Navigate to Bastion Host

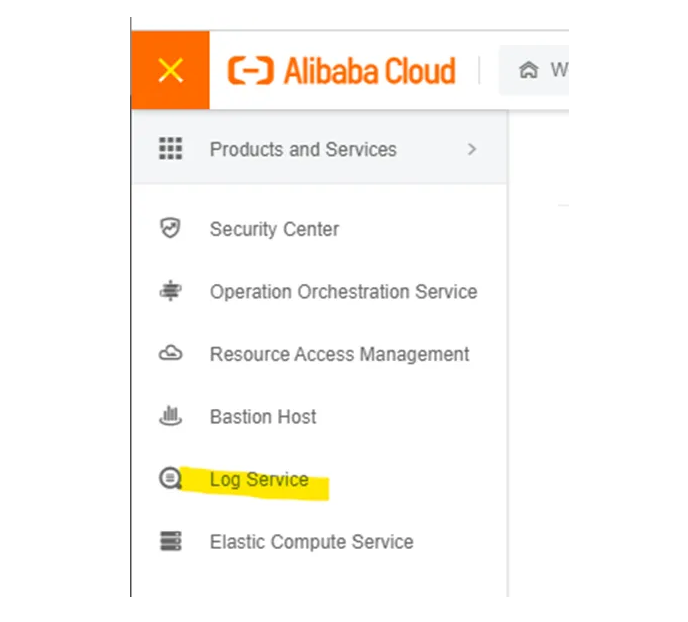[263, 417]
